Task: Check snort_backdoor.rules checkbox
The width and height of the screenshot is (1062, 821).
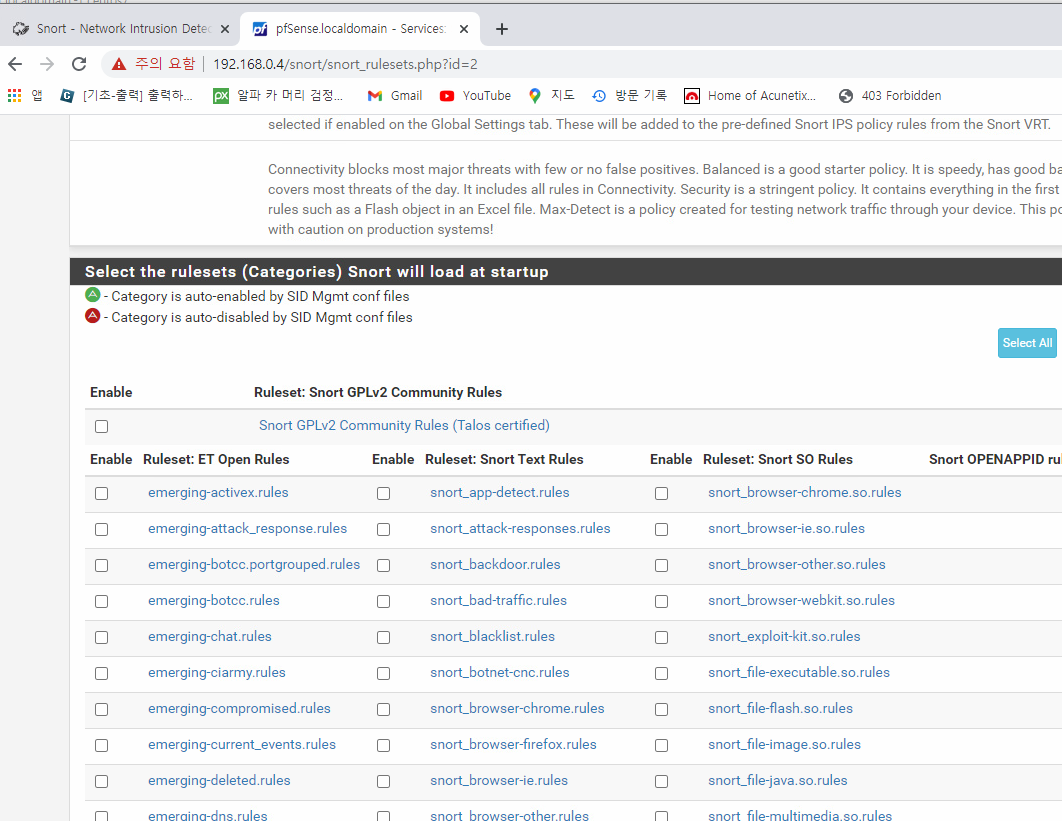Action: tap(383, 565)
